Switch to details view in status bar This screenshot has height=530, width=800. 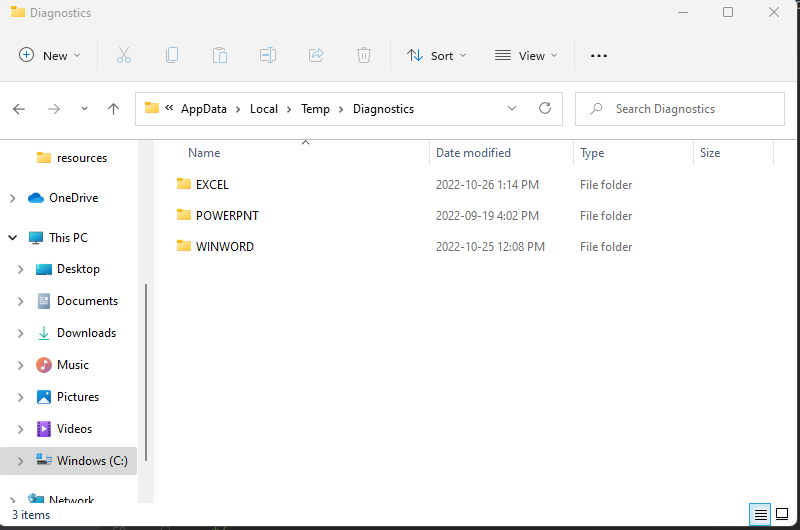coord(762,515)
